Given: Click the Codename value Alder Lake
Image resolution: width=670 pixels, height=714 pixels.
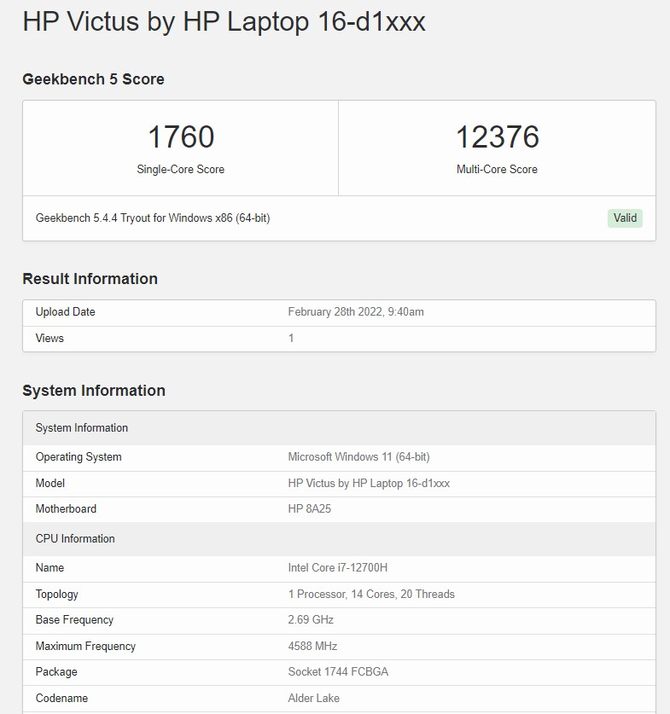Looking at the screenshot, I should click(314, 698).
